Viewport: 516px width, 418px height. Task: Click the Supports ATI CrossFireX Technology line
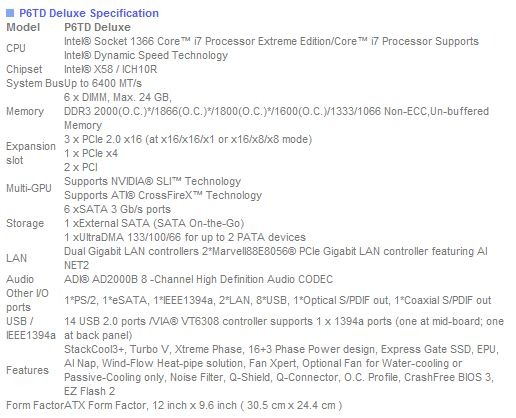point(163,195)
